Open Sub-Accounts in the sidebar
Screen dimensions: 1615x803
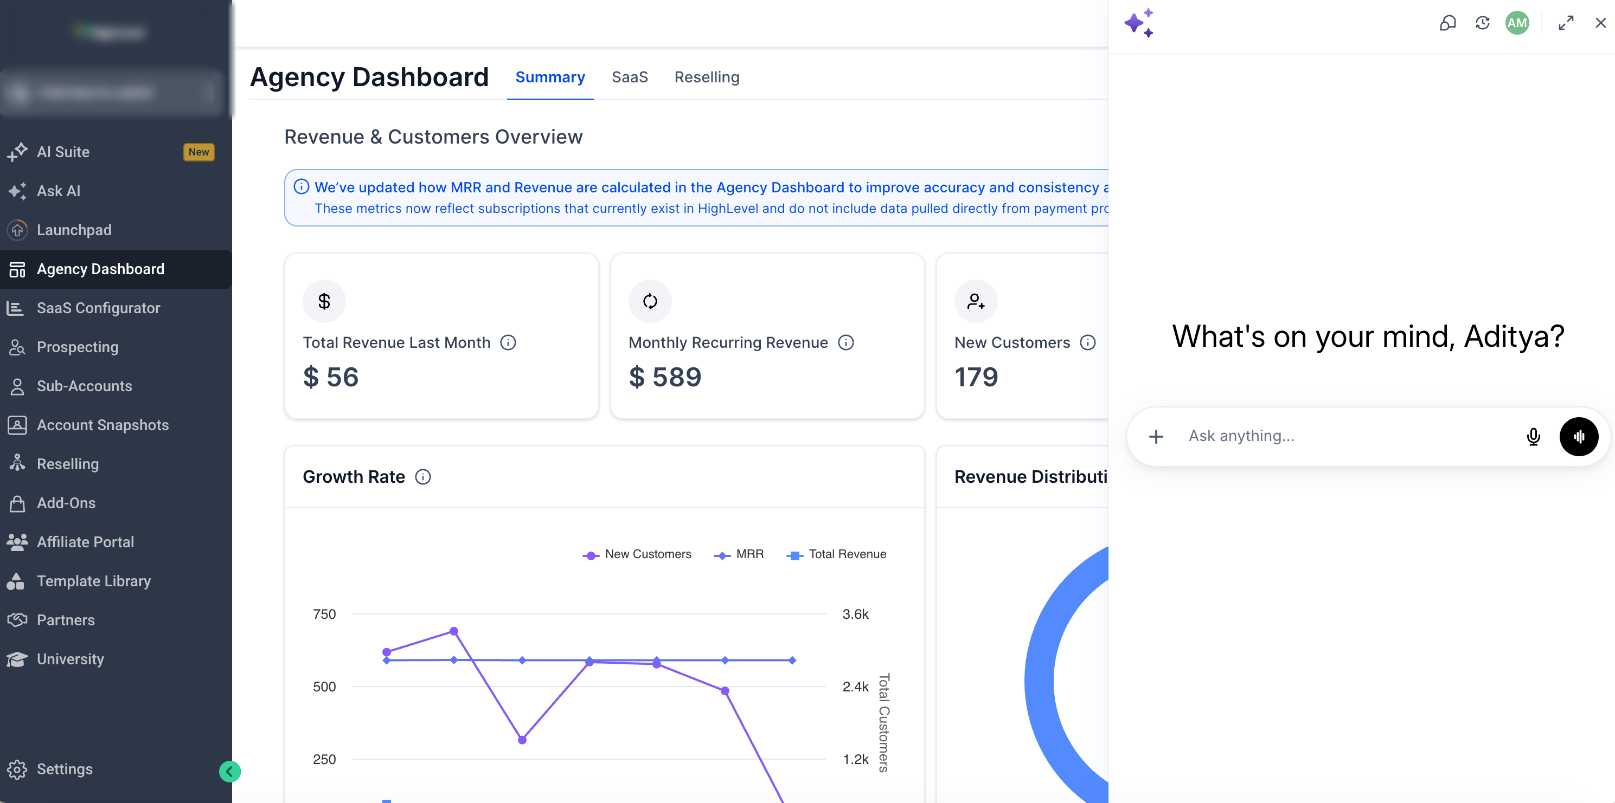(116, 386)
